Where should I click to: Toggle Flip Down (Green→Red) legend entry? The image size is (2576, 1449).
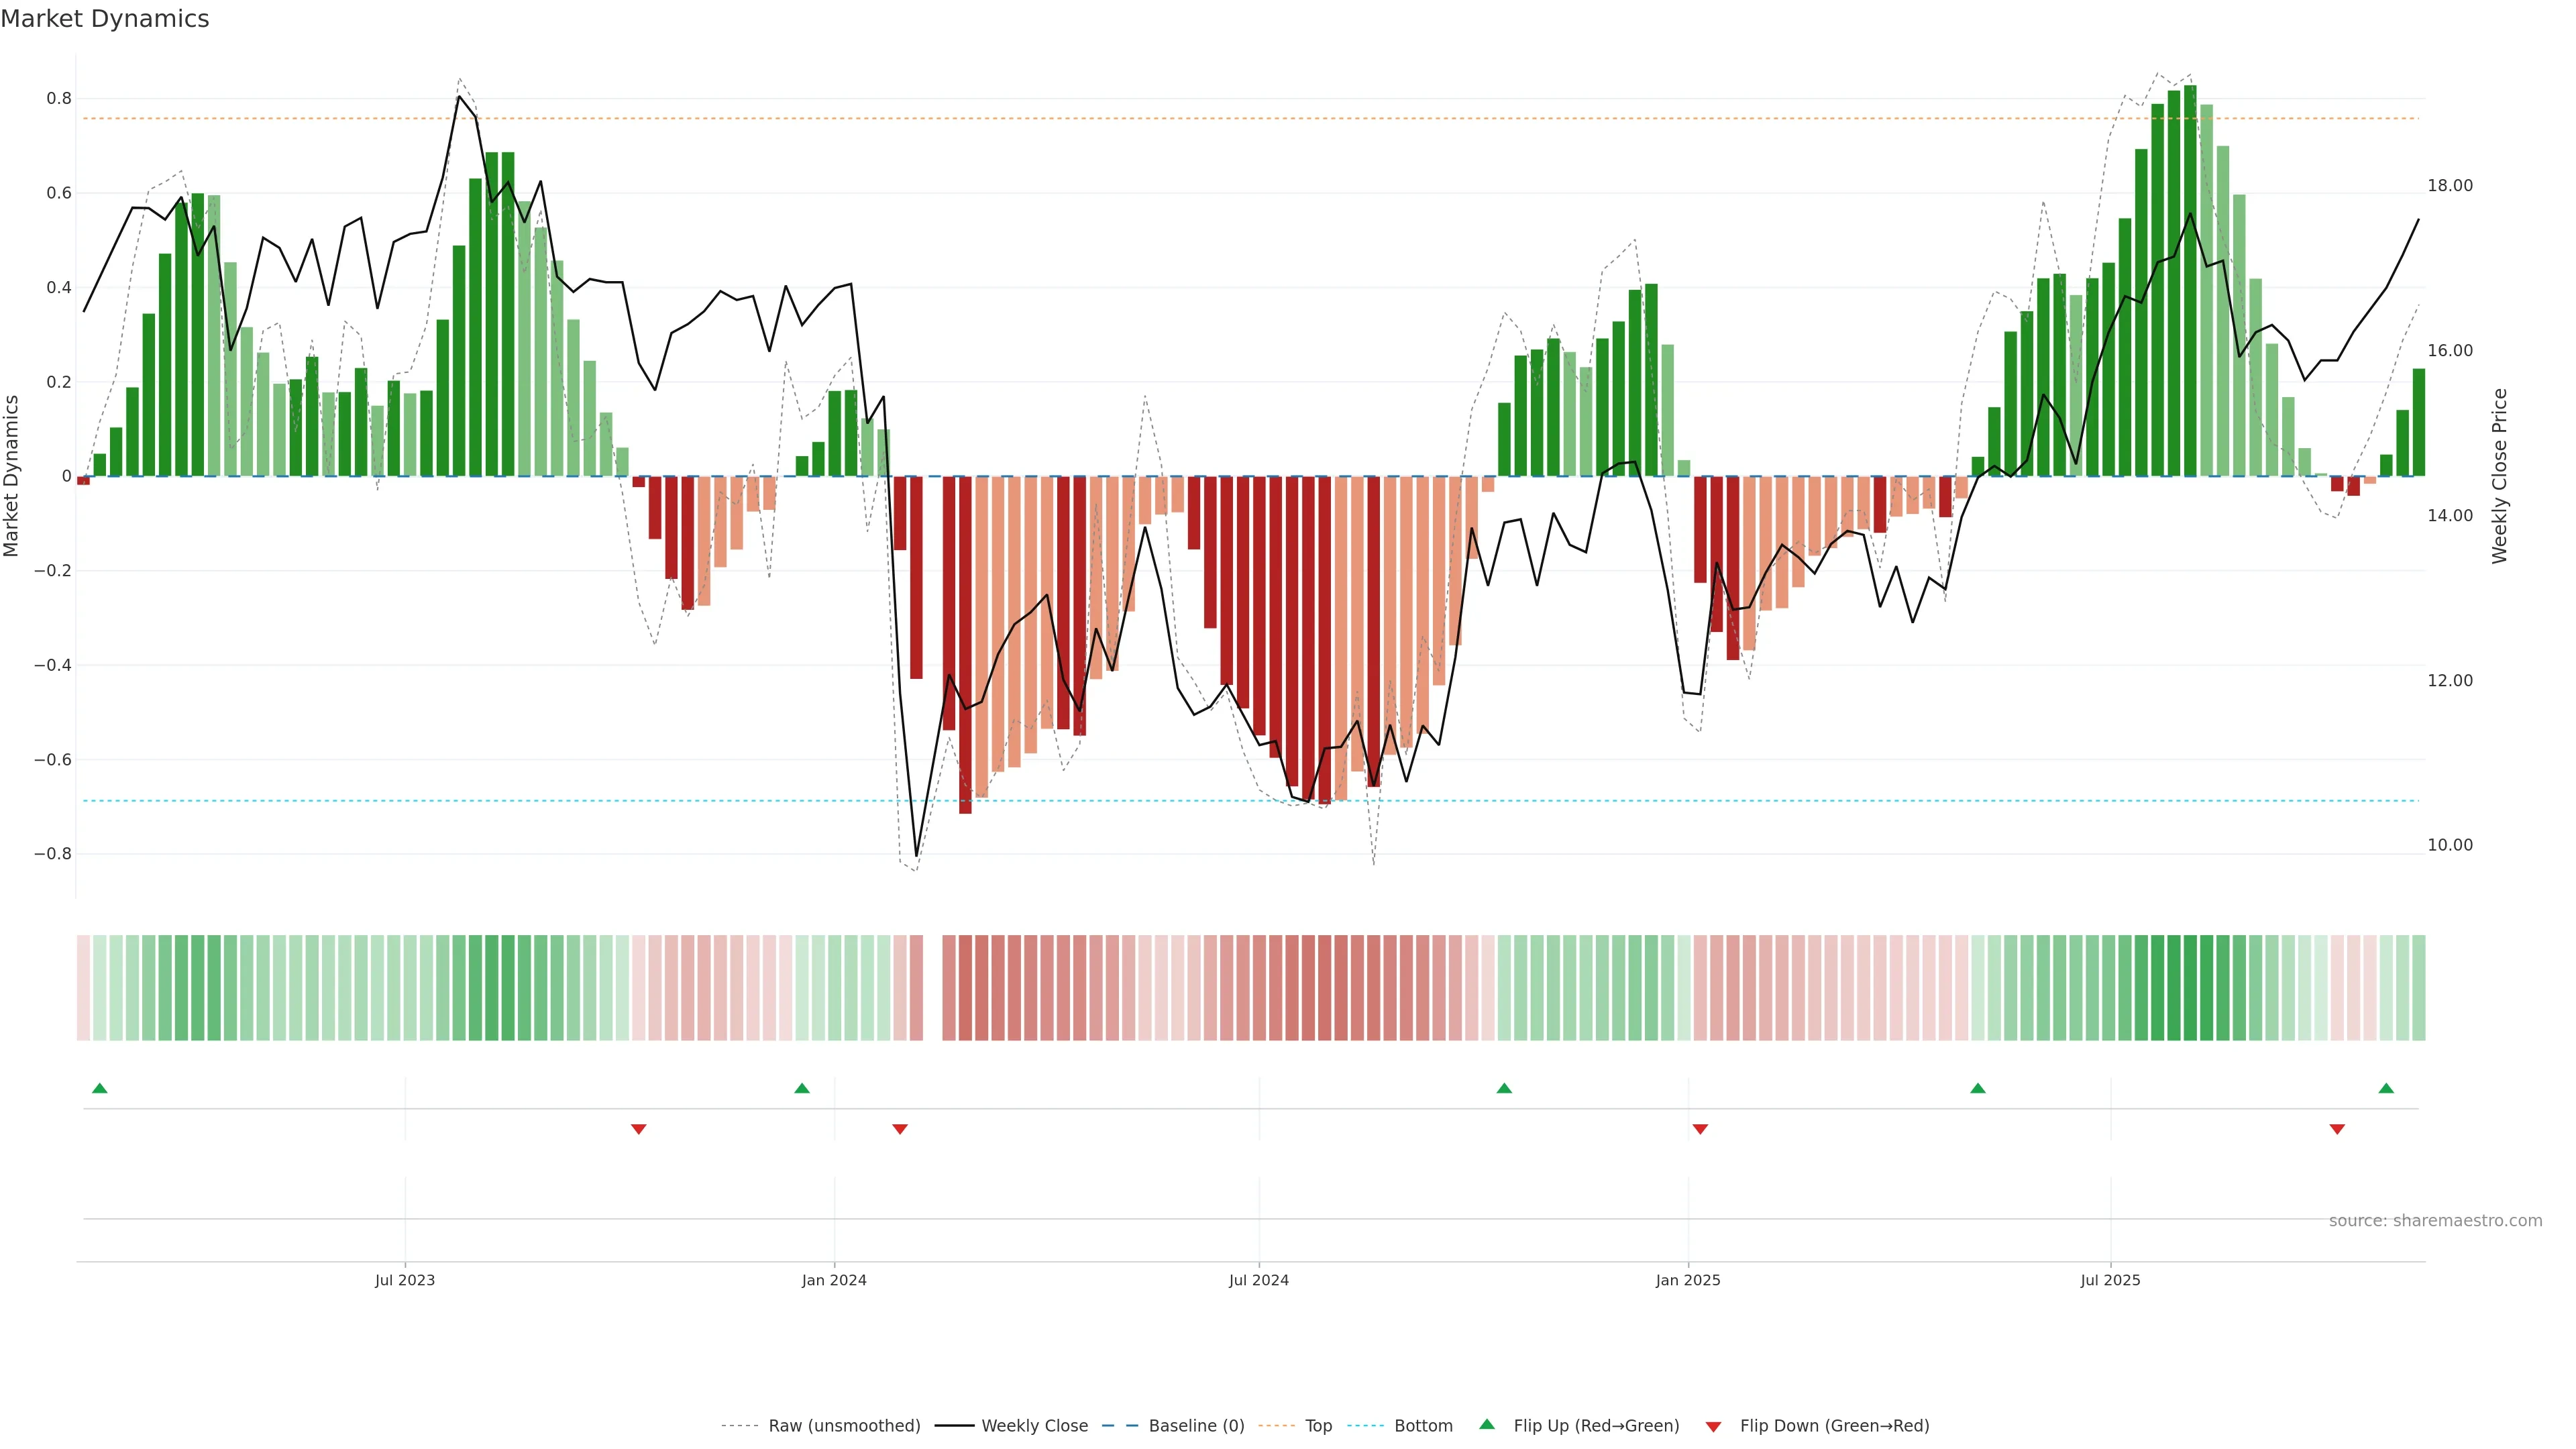click(1834, 1426)
